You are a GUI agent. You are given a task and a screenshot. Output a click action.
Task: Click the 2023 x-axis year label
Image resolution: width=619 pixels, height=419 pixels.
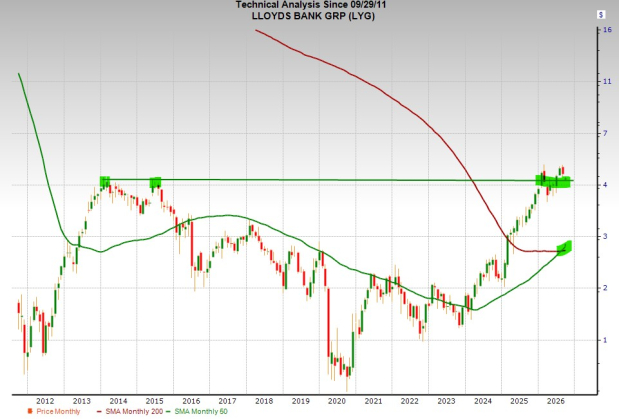[x=446, y=401]
